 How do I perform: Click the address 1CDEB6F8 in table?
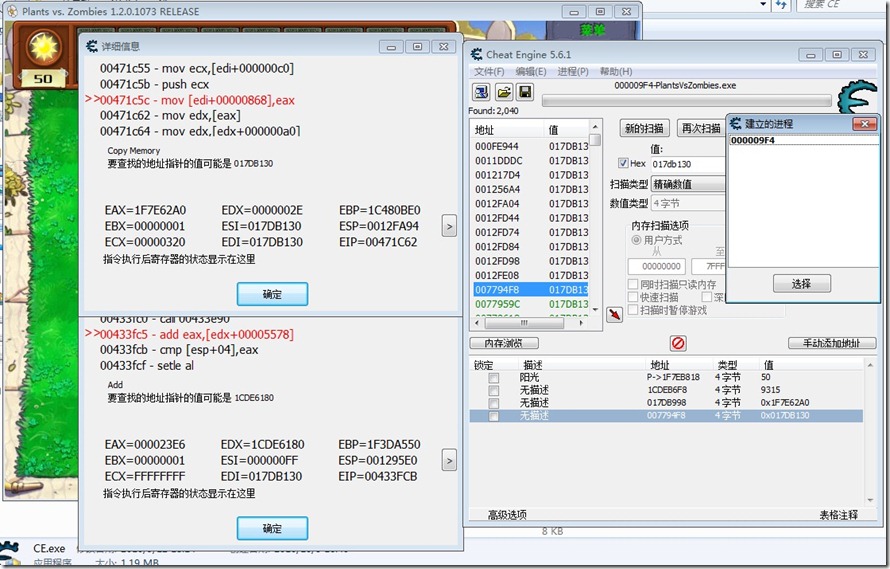[667, 390]
